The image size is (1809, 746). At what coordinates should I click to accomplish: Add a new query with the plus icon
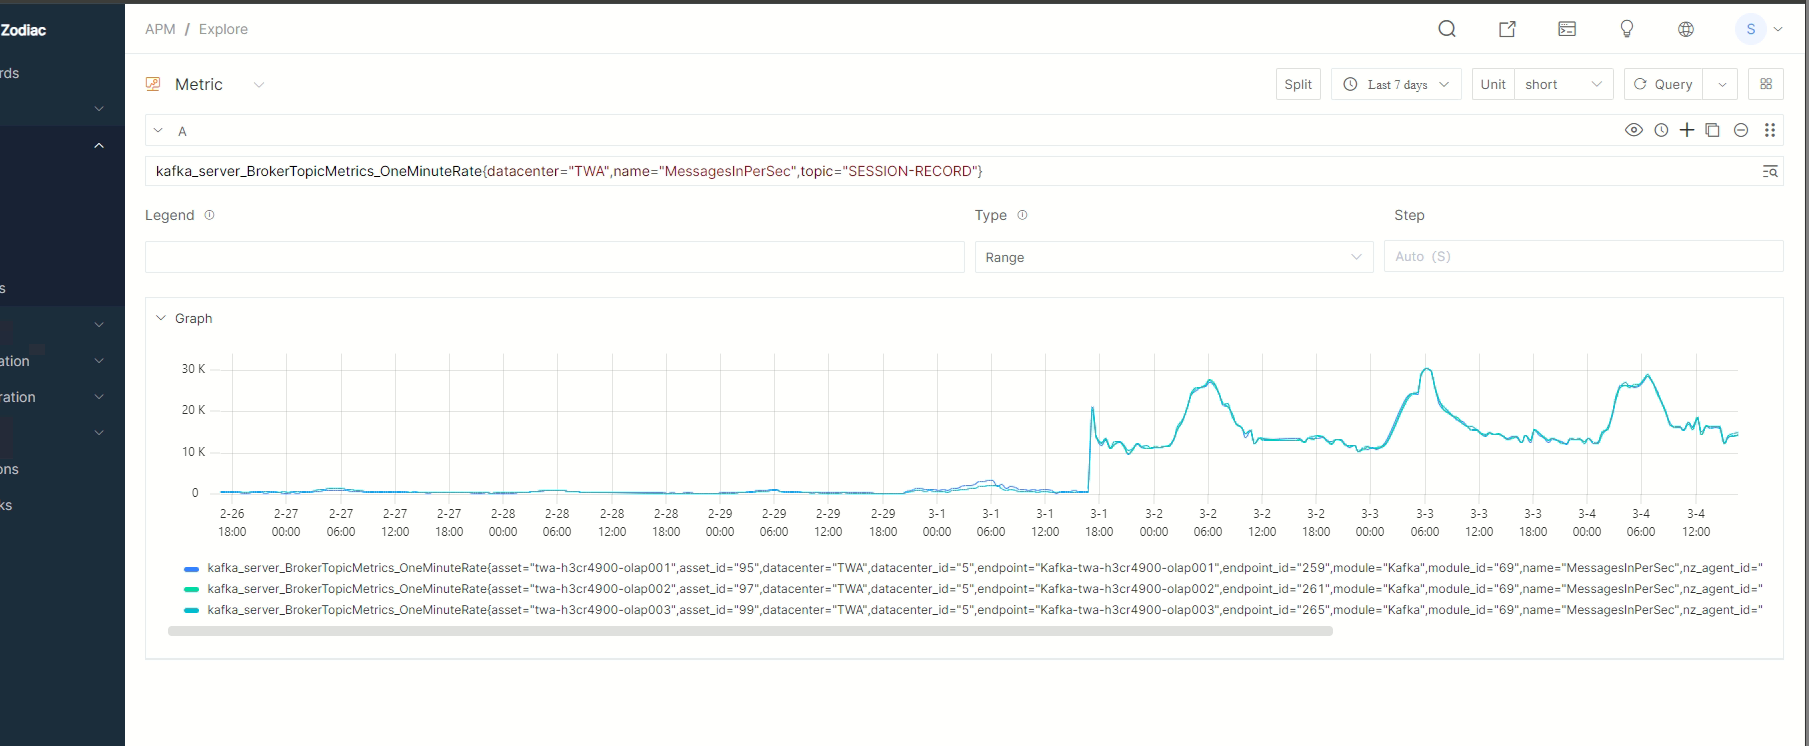1687,130
